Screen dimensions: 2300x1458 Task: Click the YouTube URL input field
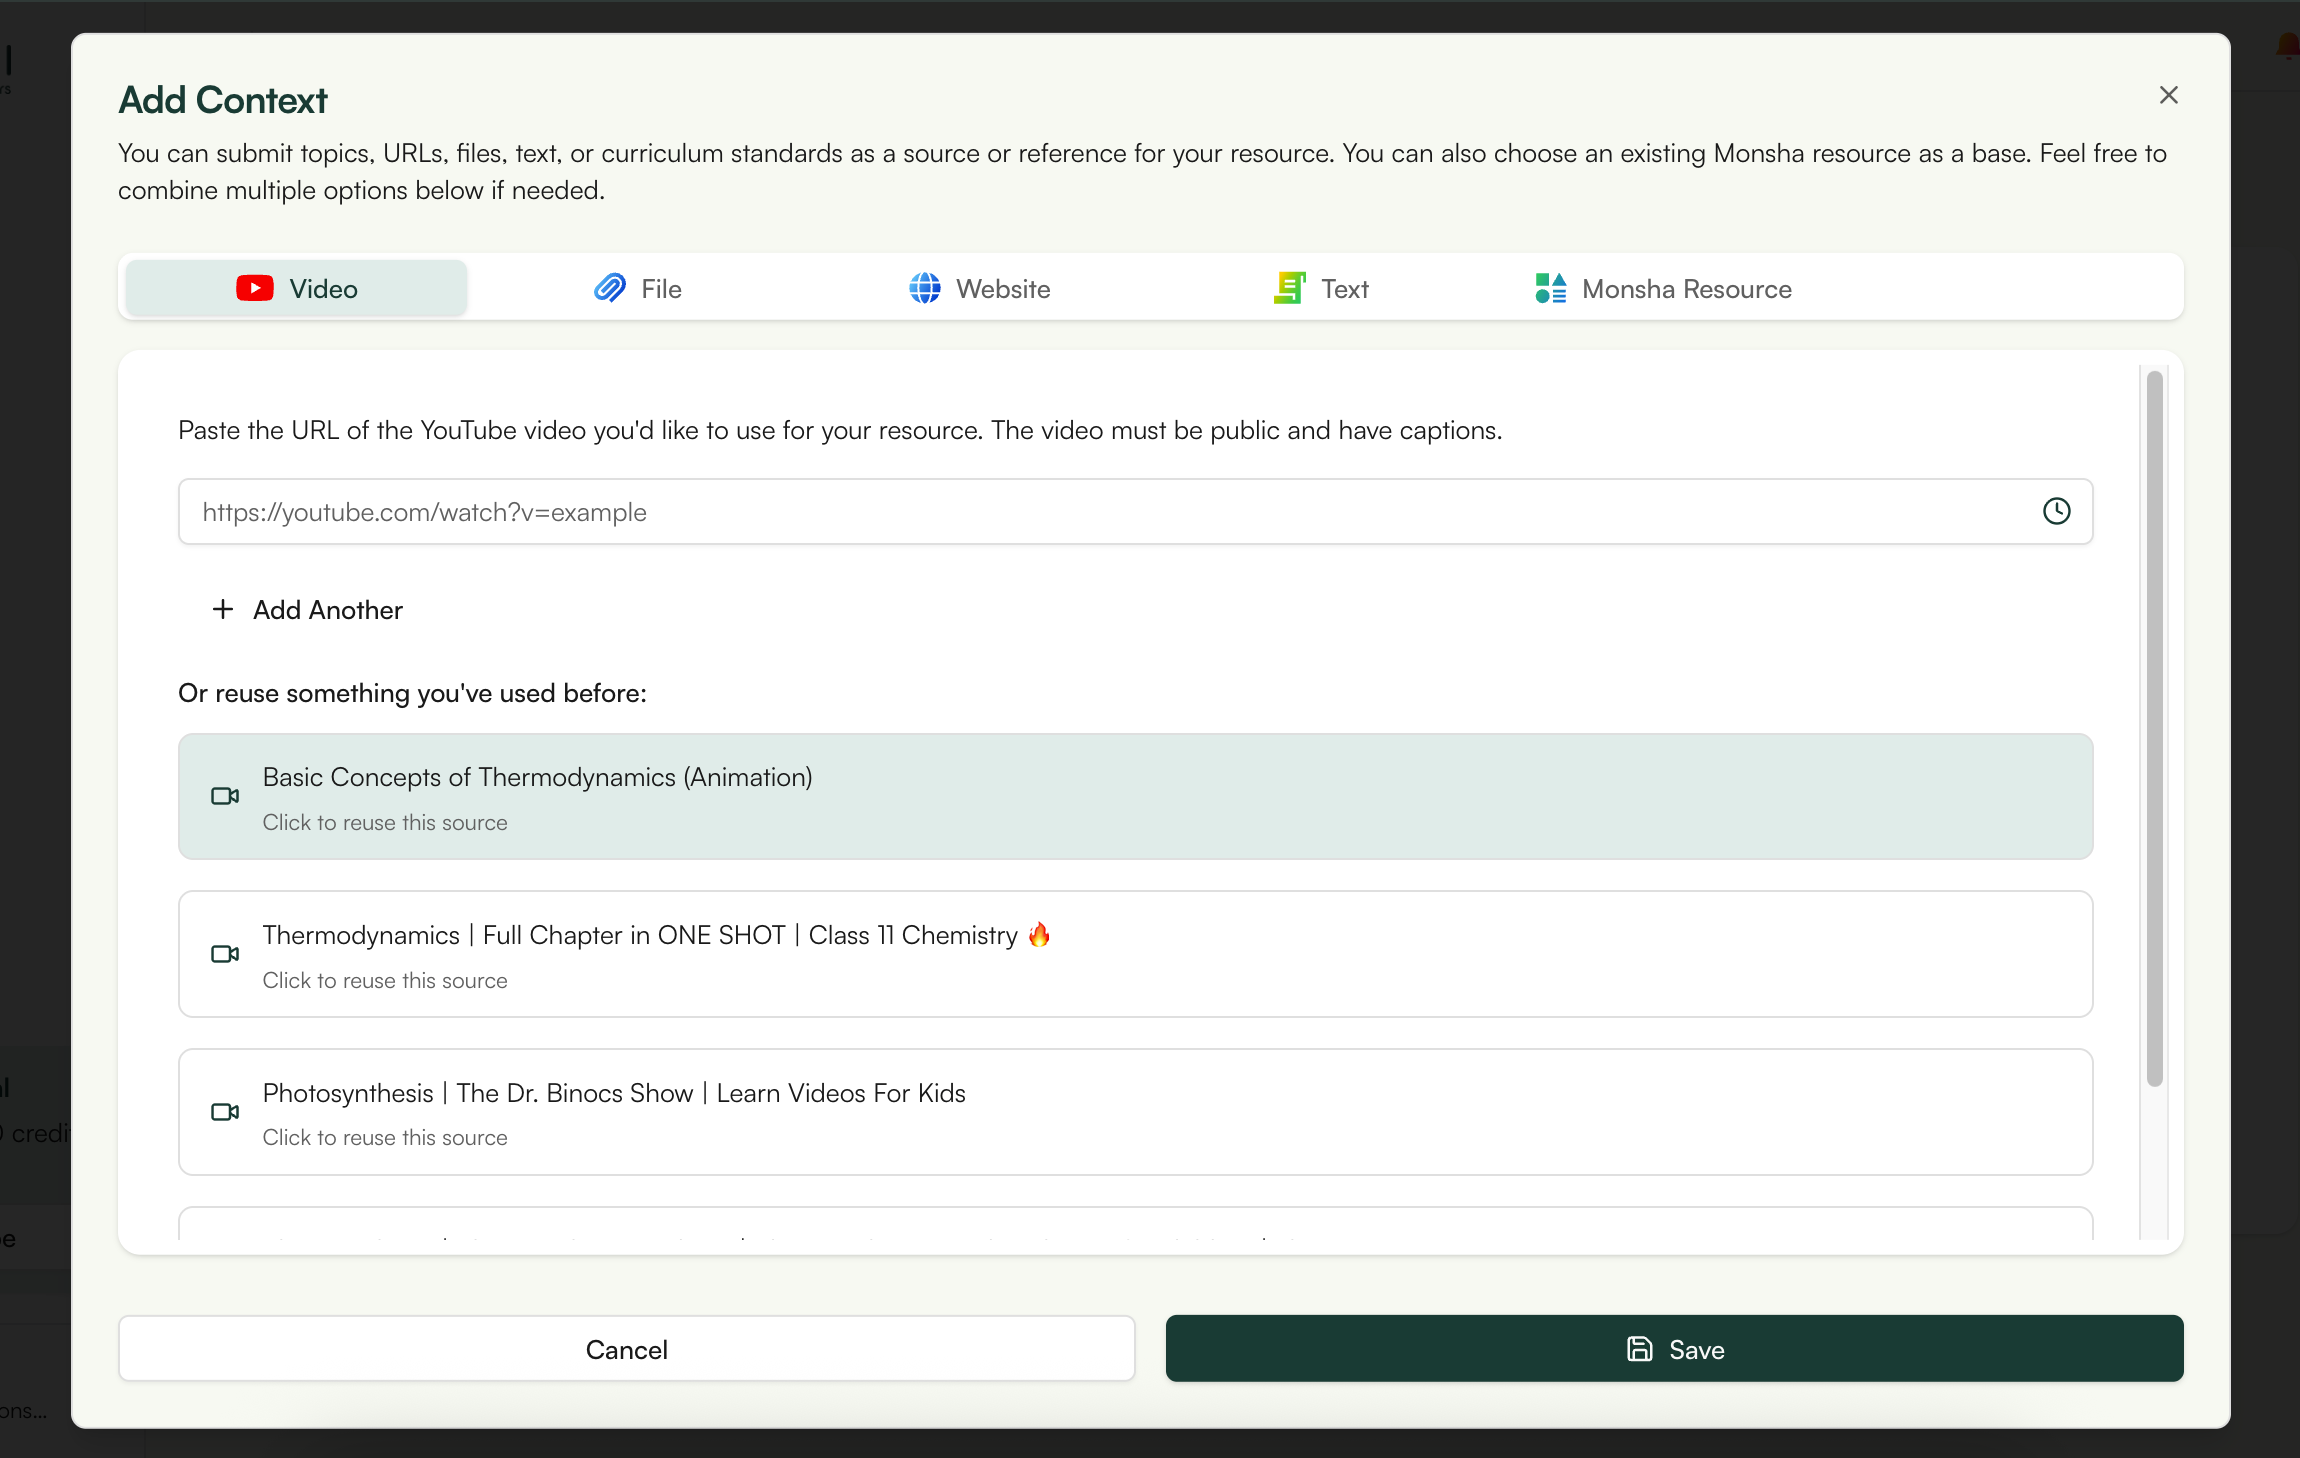1100,511
